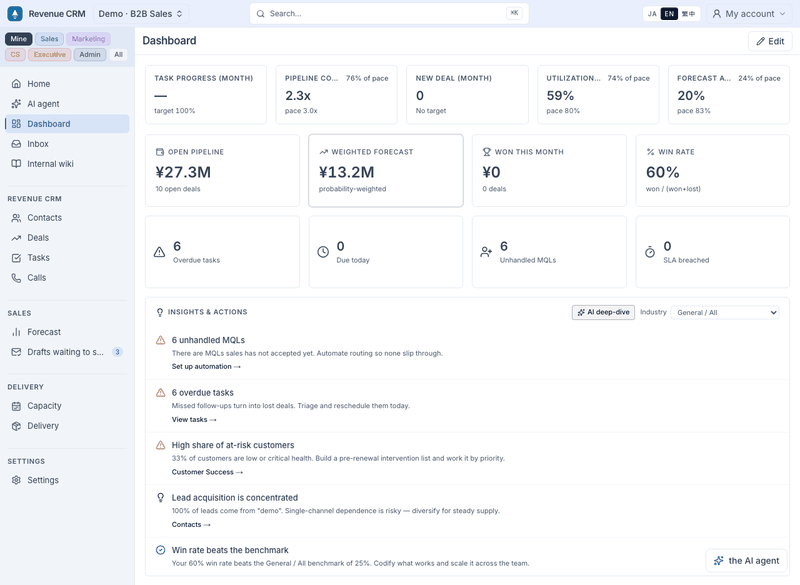The height and width of the screenshot is (585, 800).
Task: Select the Sales role filter chip
Action: coord(49,39)
